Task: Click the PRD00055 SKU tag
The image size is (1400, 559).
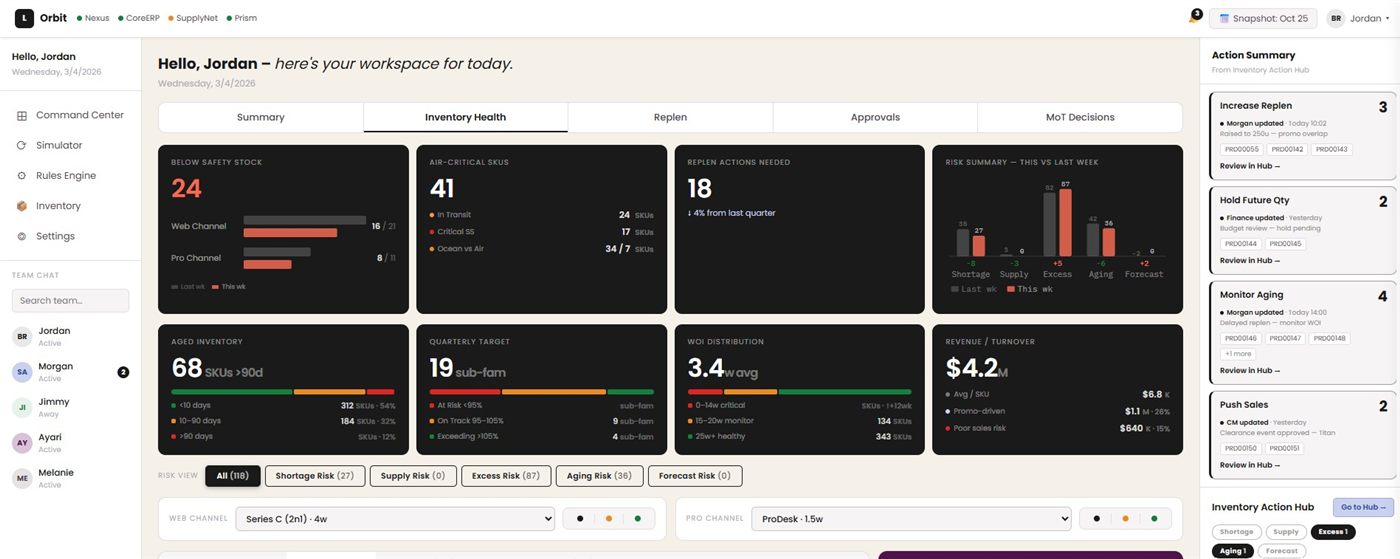Action: 1243,149
